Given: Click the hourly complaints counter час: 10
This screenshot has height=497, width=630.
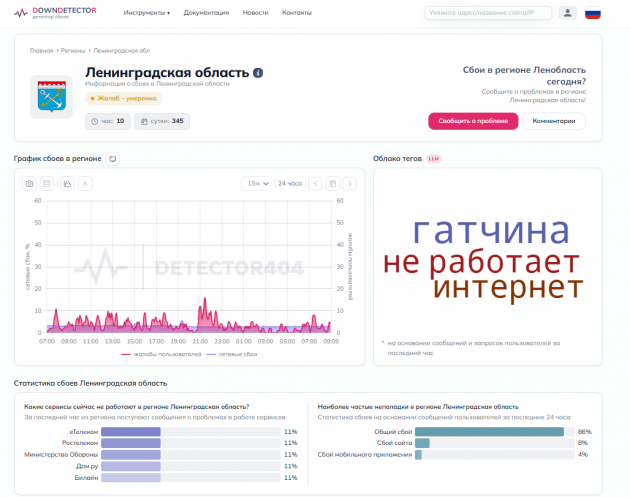Looking at the screenshot, I should [x=108, y=121].
